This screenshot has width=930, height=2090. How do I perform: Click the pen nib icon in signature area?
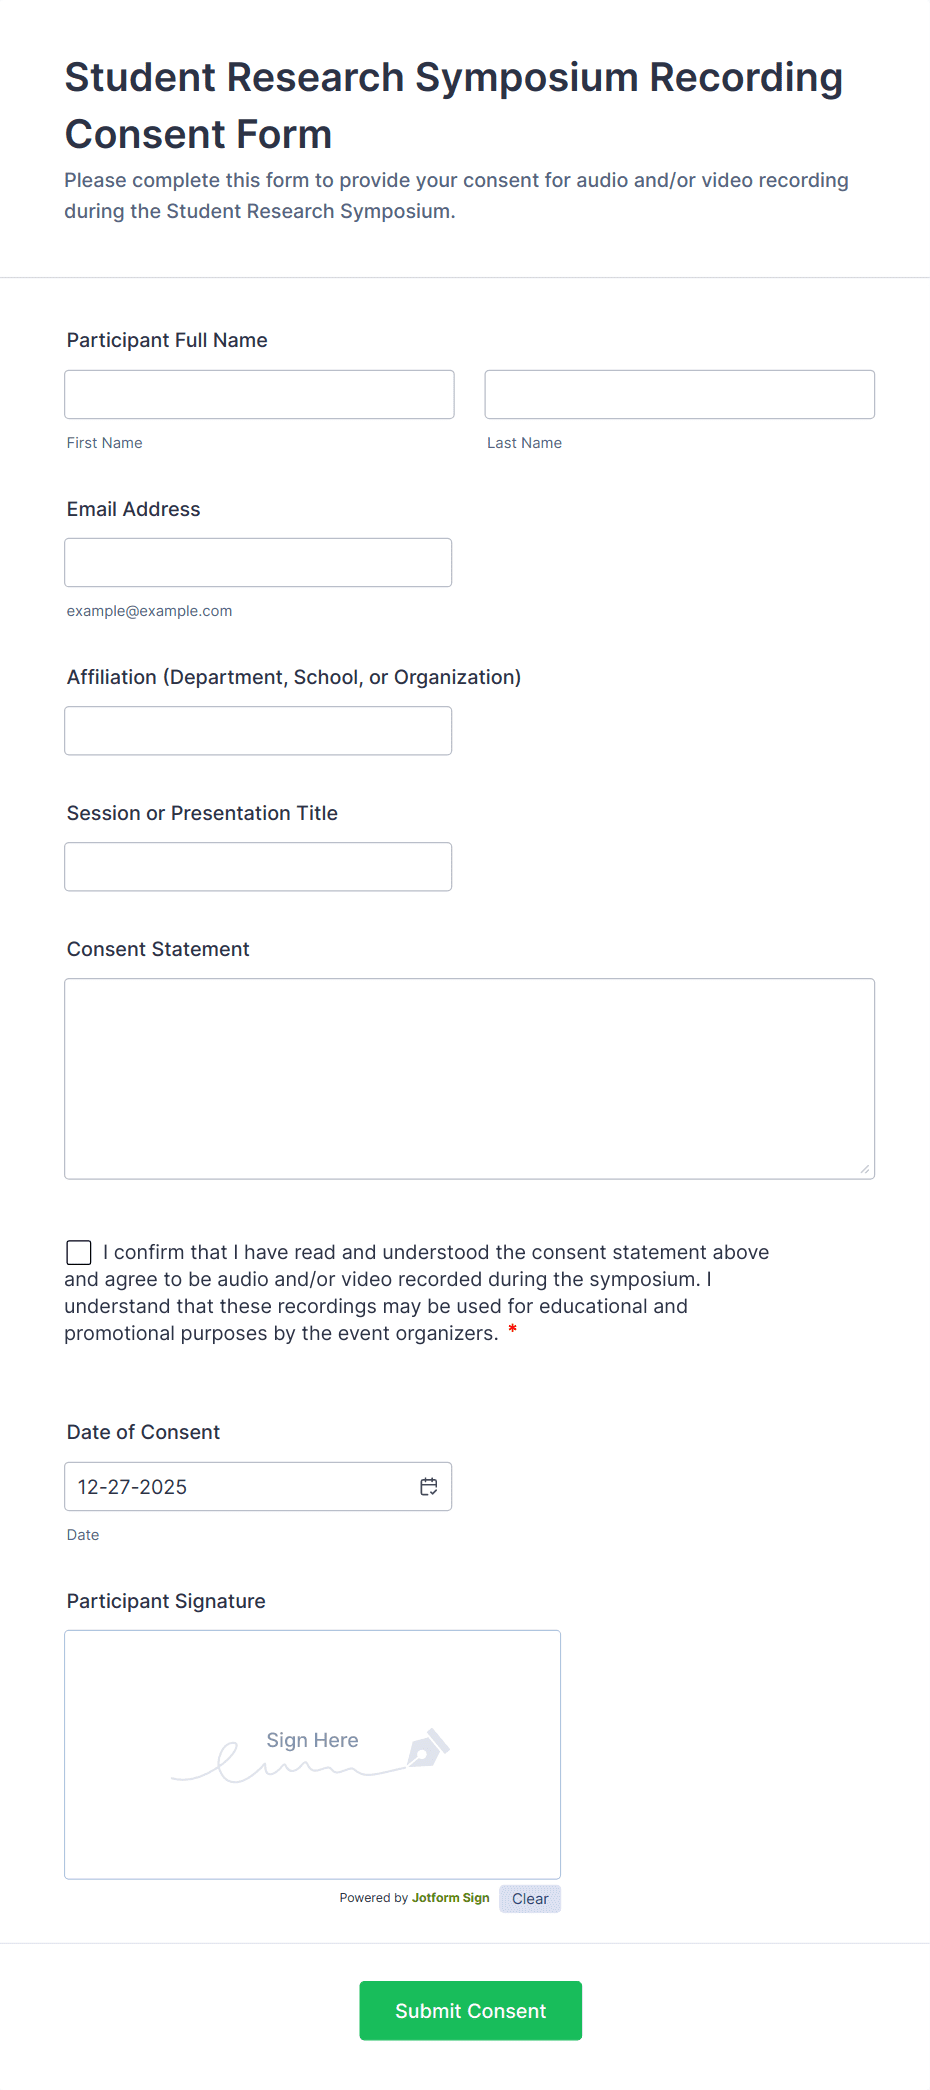(x=428, y=1749)
